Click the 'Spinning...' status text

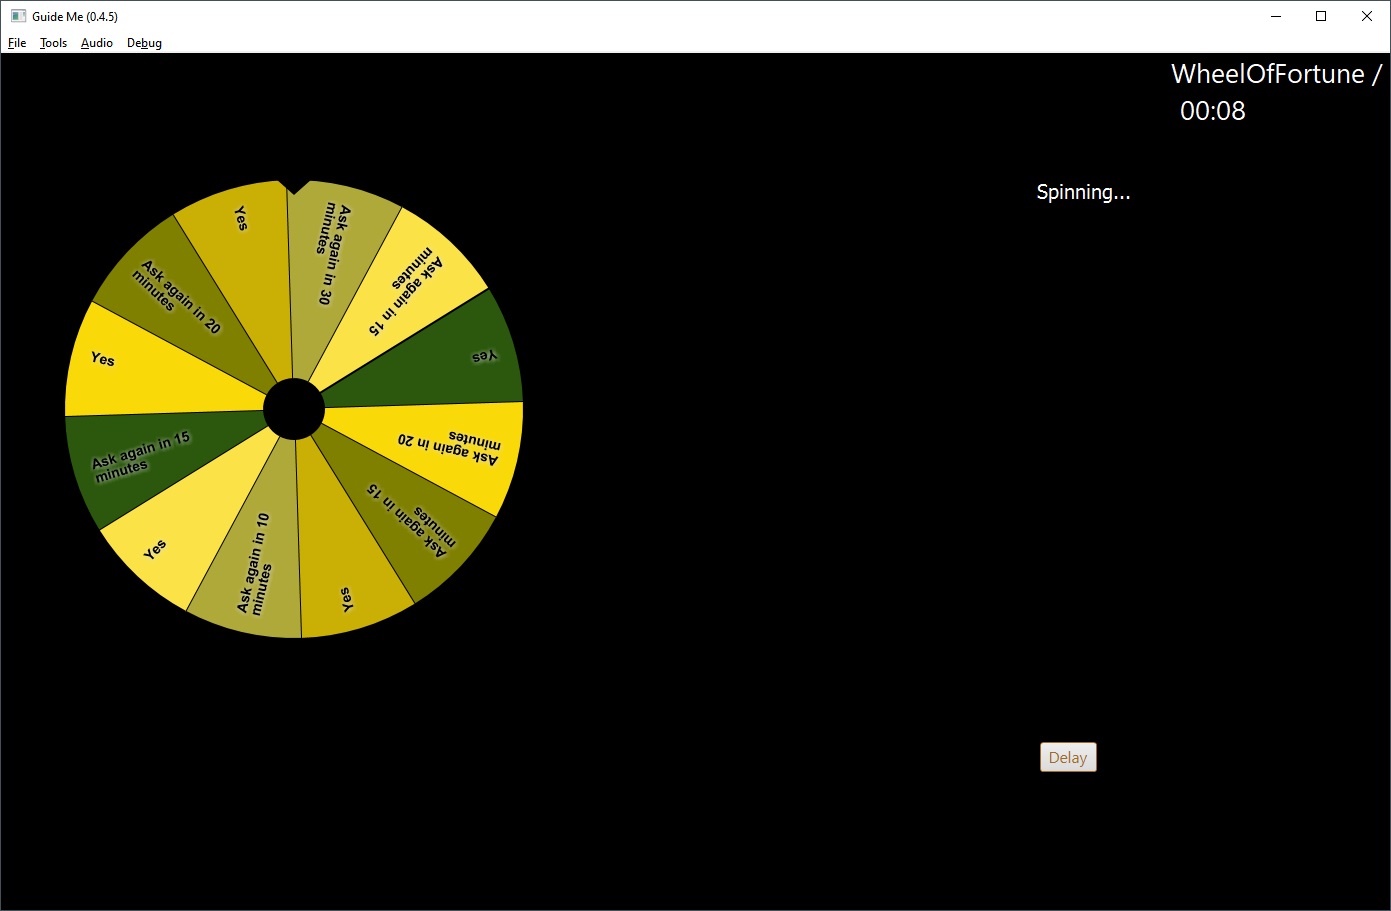(1083, 192)
